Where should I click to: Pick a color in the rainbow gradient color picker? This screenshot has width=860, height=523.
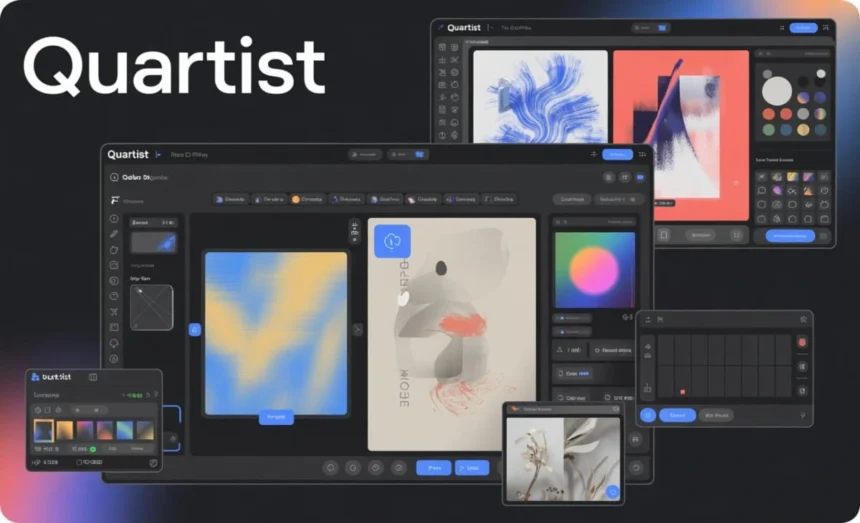point(595,270)
